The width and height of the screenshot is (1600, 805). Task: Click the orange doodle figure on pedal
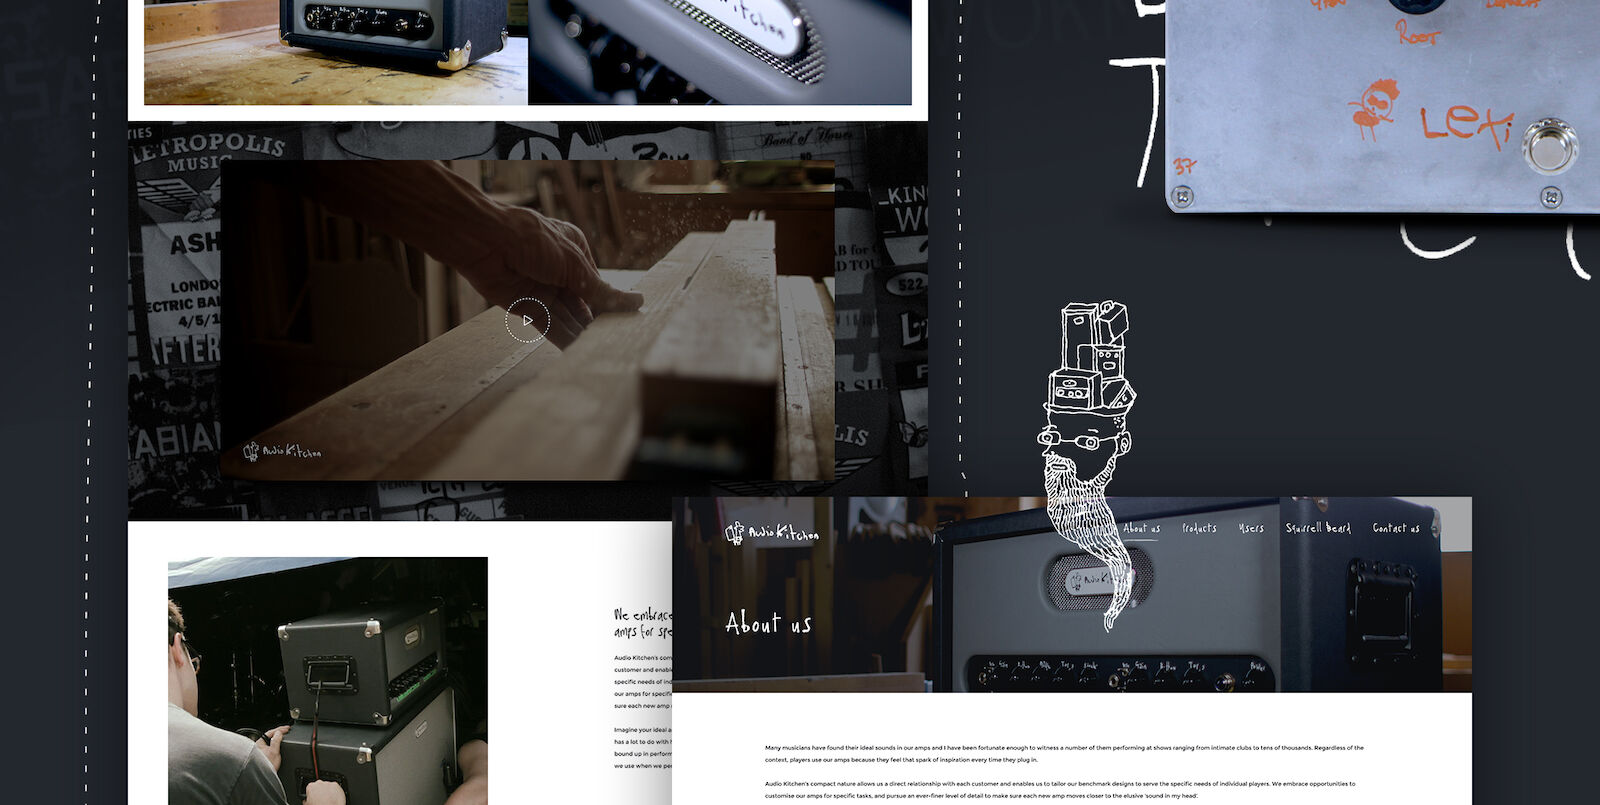(1372, 108)
